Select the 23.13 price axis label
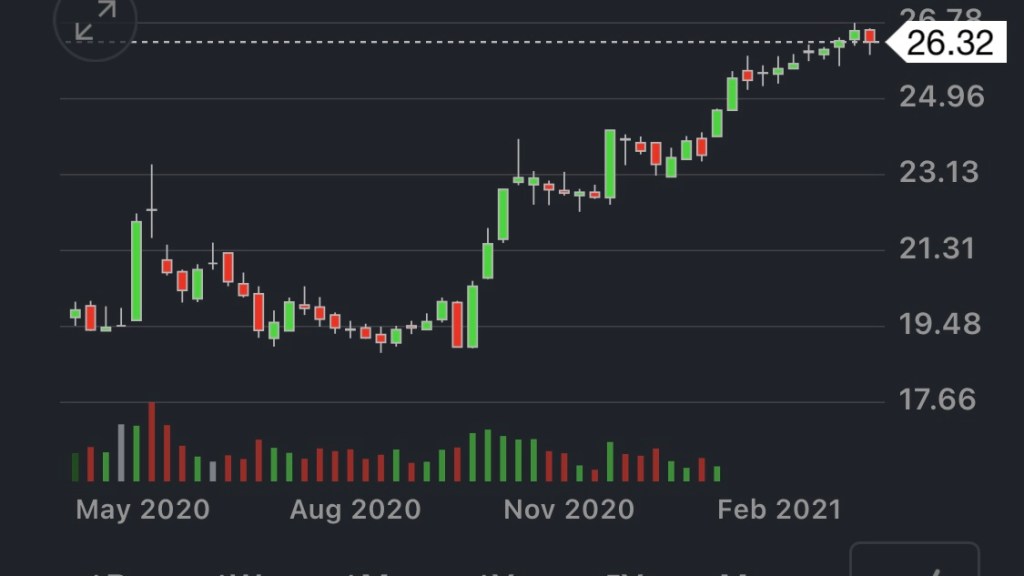Screen dimensions: 1024x576 [937, 173]
